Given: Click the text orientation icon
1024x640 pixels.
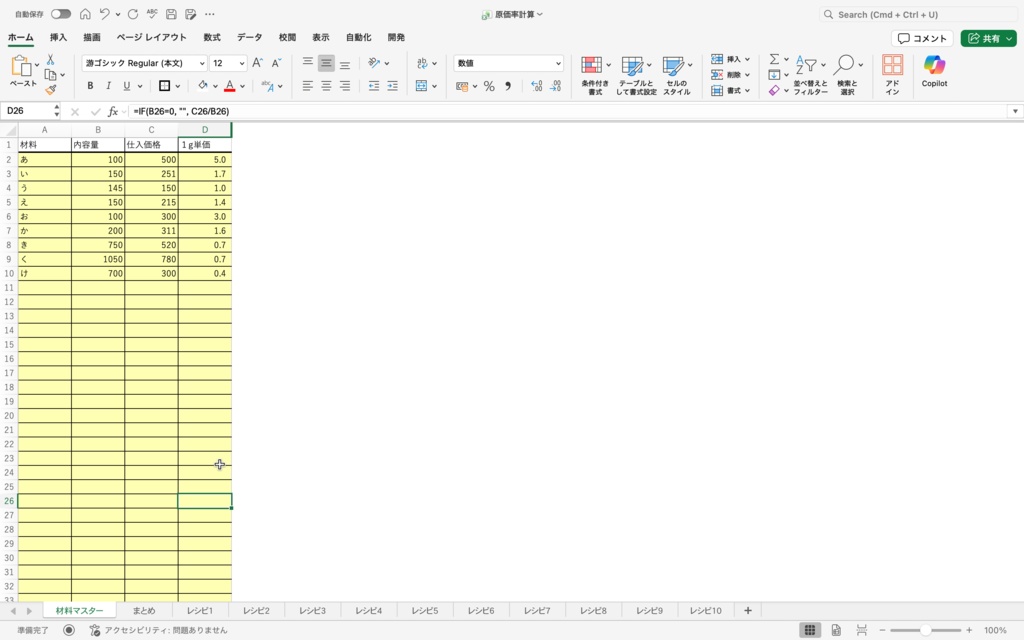Looking at the screenshot, I should 374,63.
